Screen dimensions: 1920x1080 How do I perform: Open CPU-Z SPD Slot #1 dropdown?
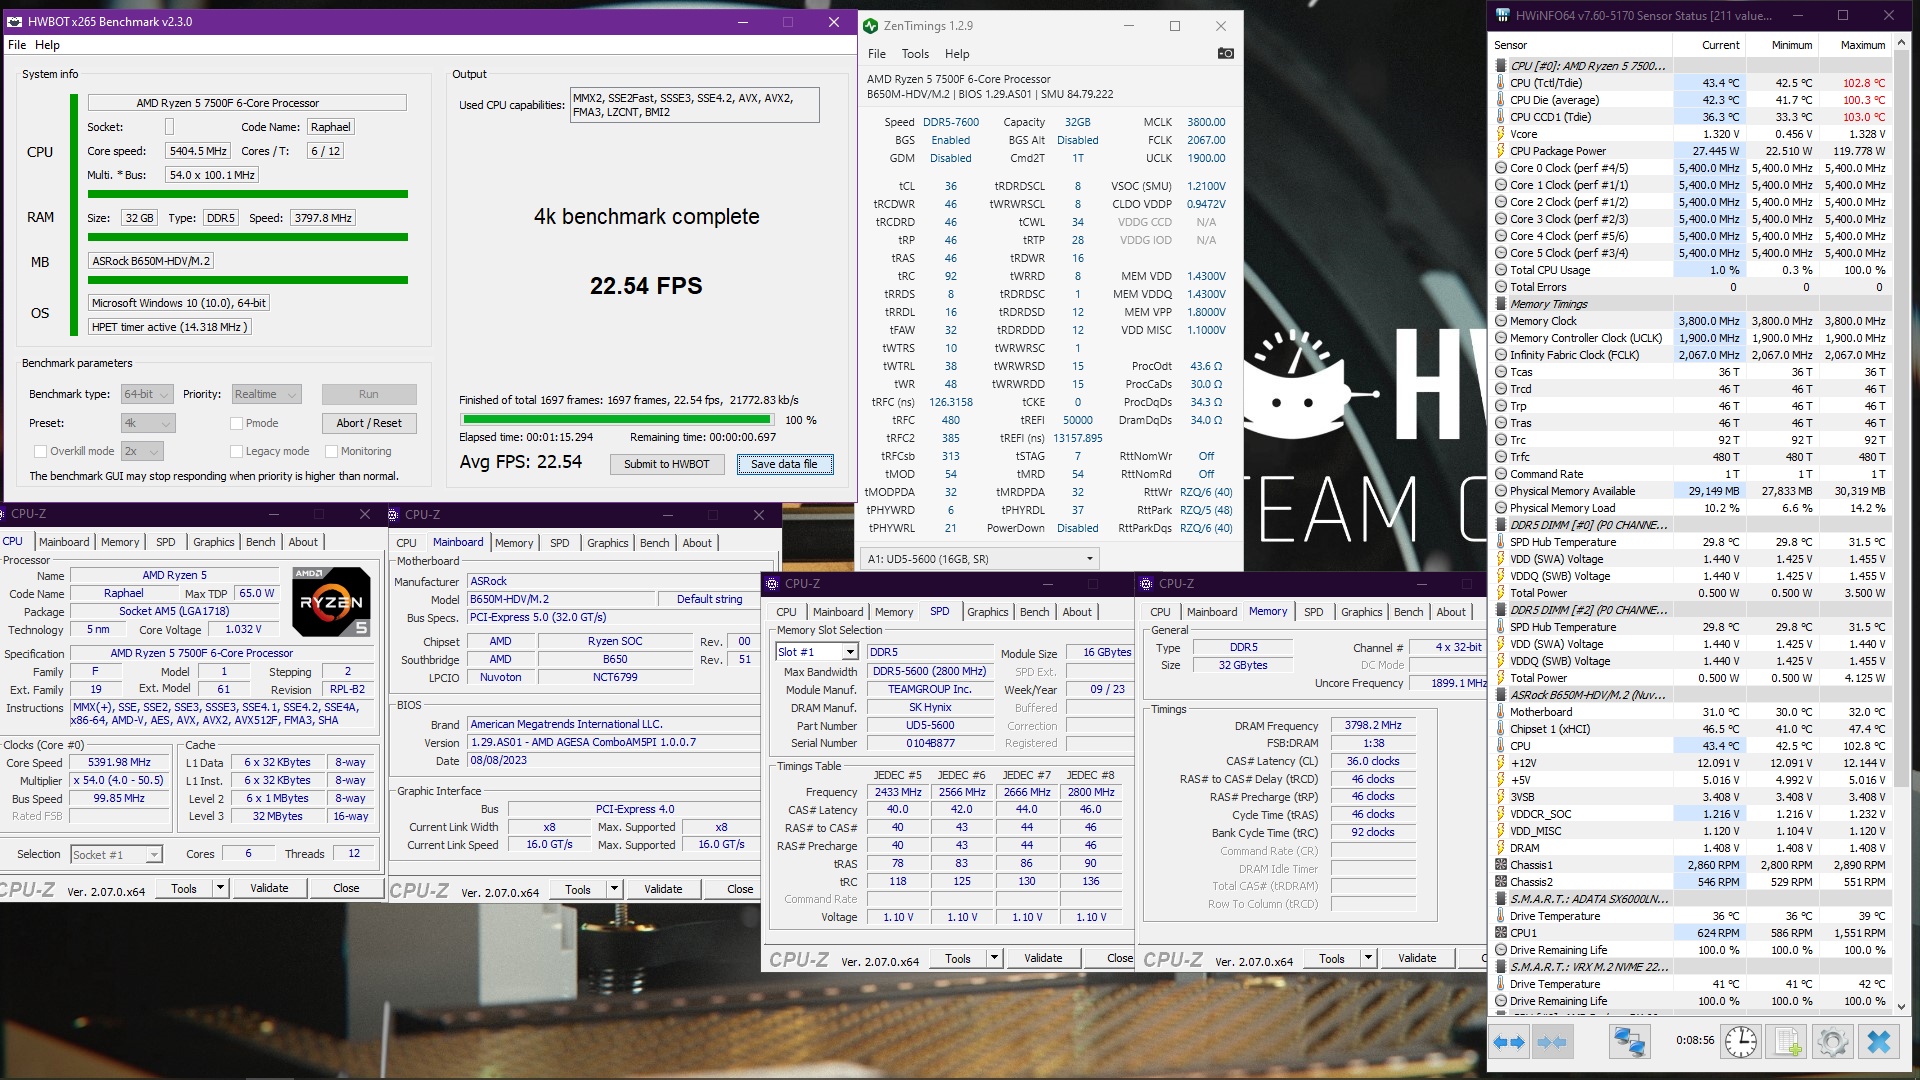pyautogui.click(x=817, y=652)
